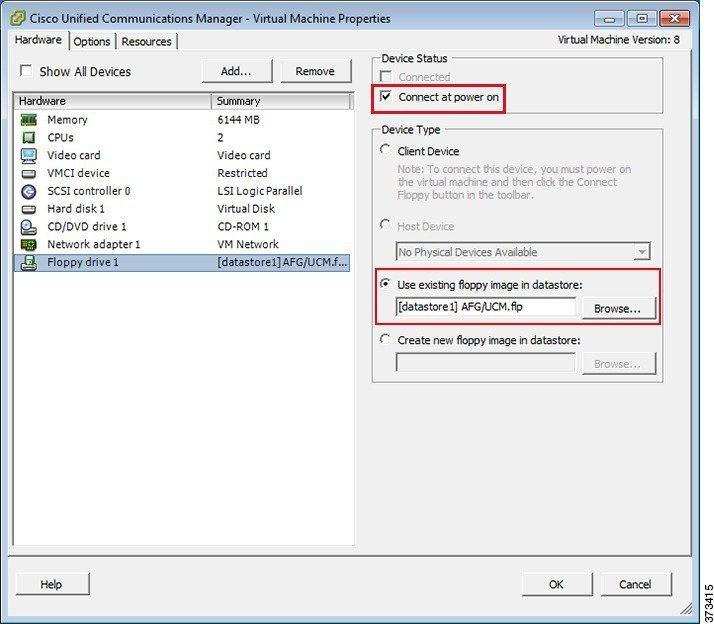Image resolution: width=714 pixels, height=624 pixels.
Task: Click the Floppy drive 1 icon
Action: [29, 263]
